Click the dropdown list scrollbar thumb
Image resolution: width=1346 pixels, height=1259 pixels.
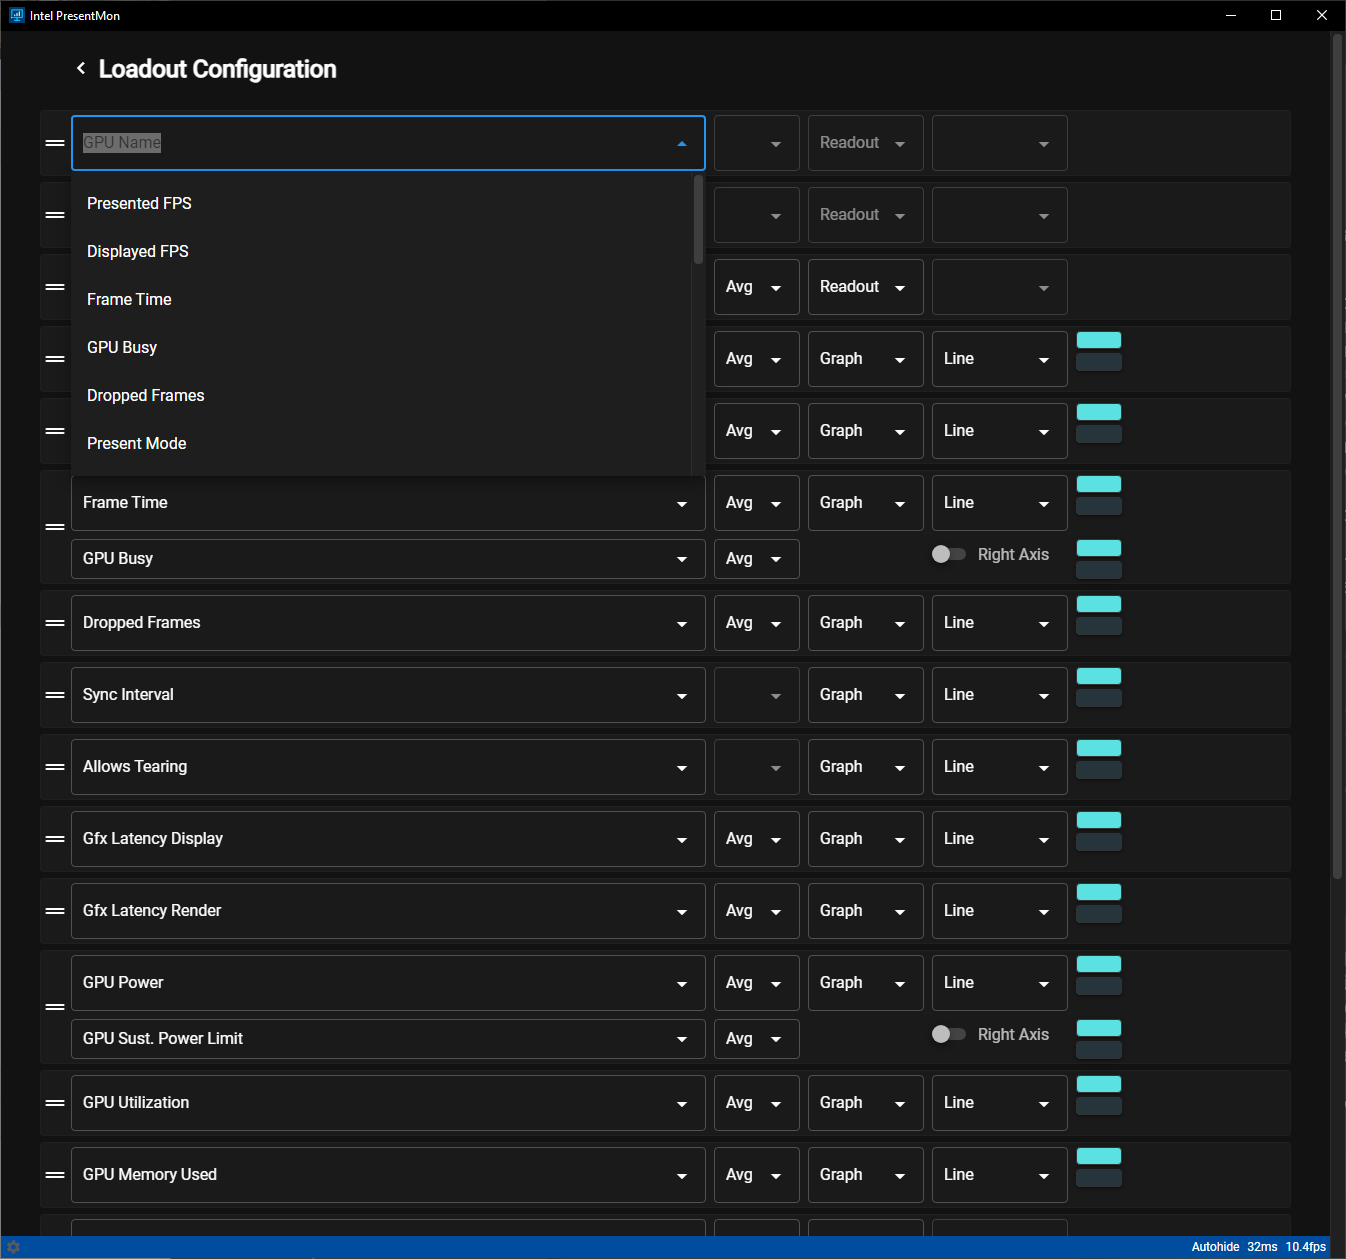coord(698,220)
